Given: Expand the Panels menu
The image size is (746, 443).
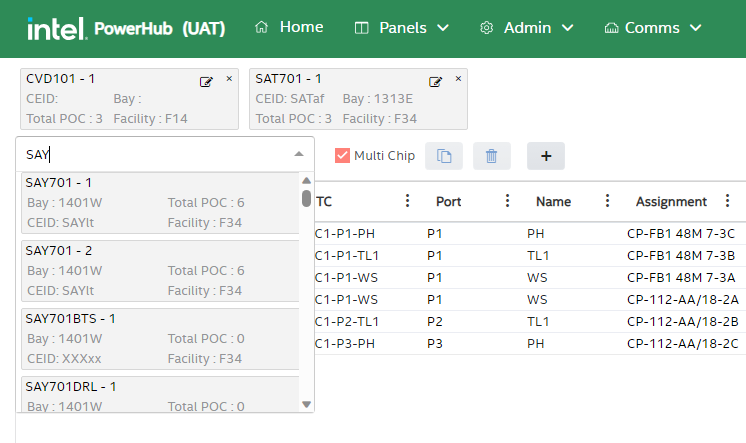Looking at the screenshot, I should coord(402,28).
